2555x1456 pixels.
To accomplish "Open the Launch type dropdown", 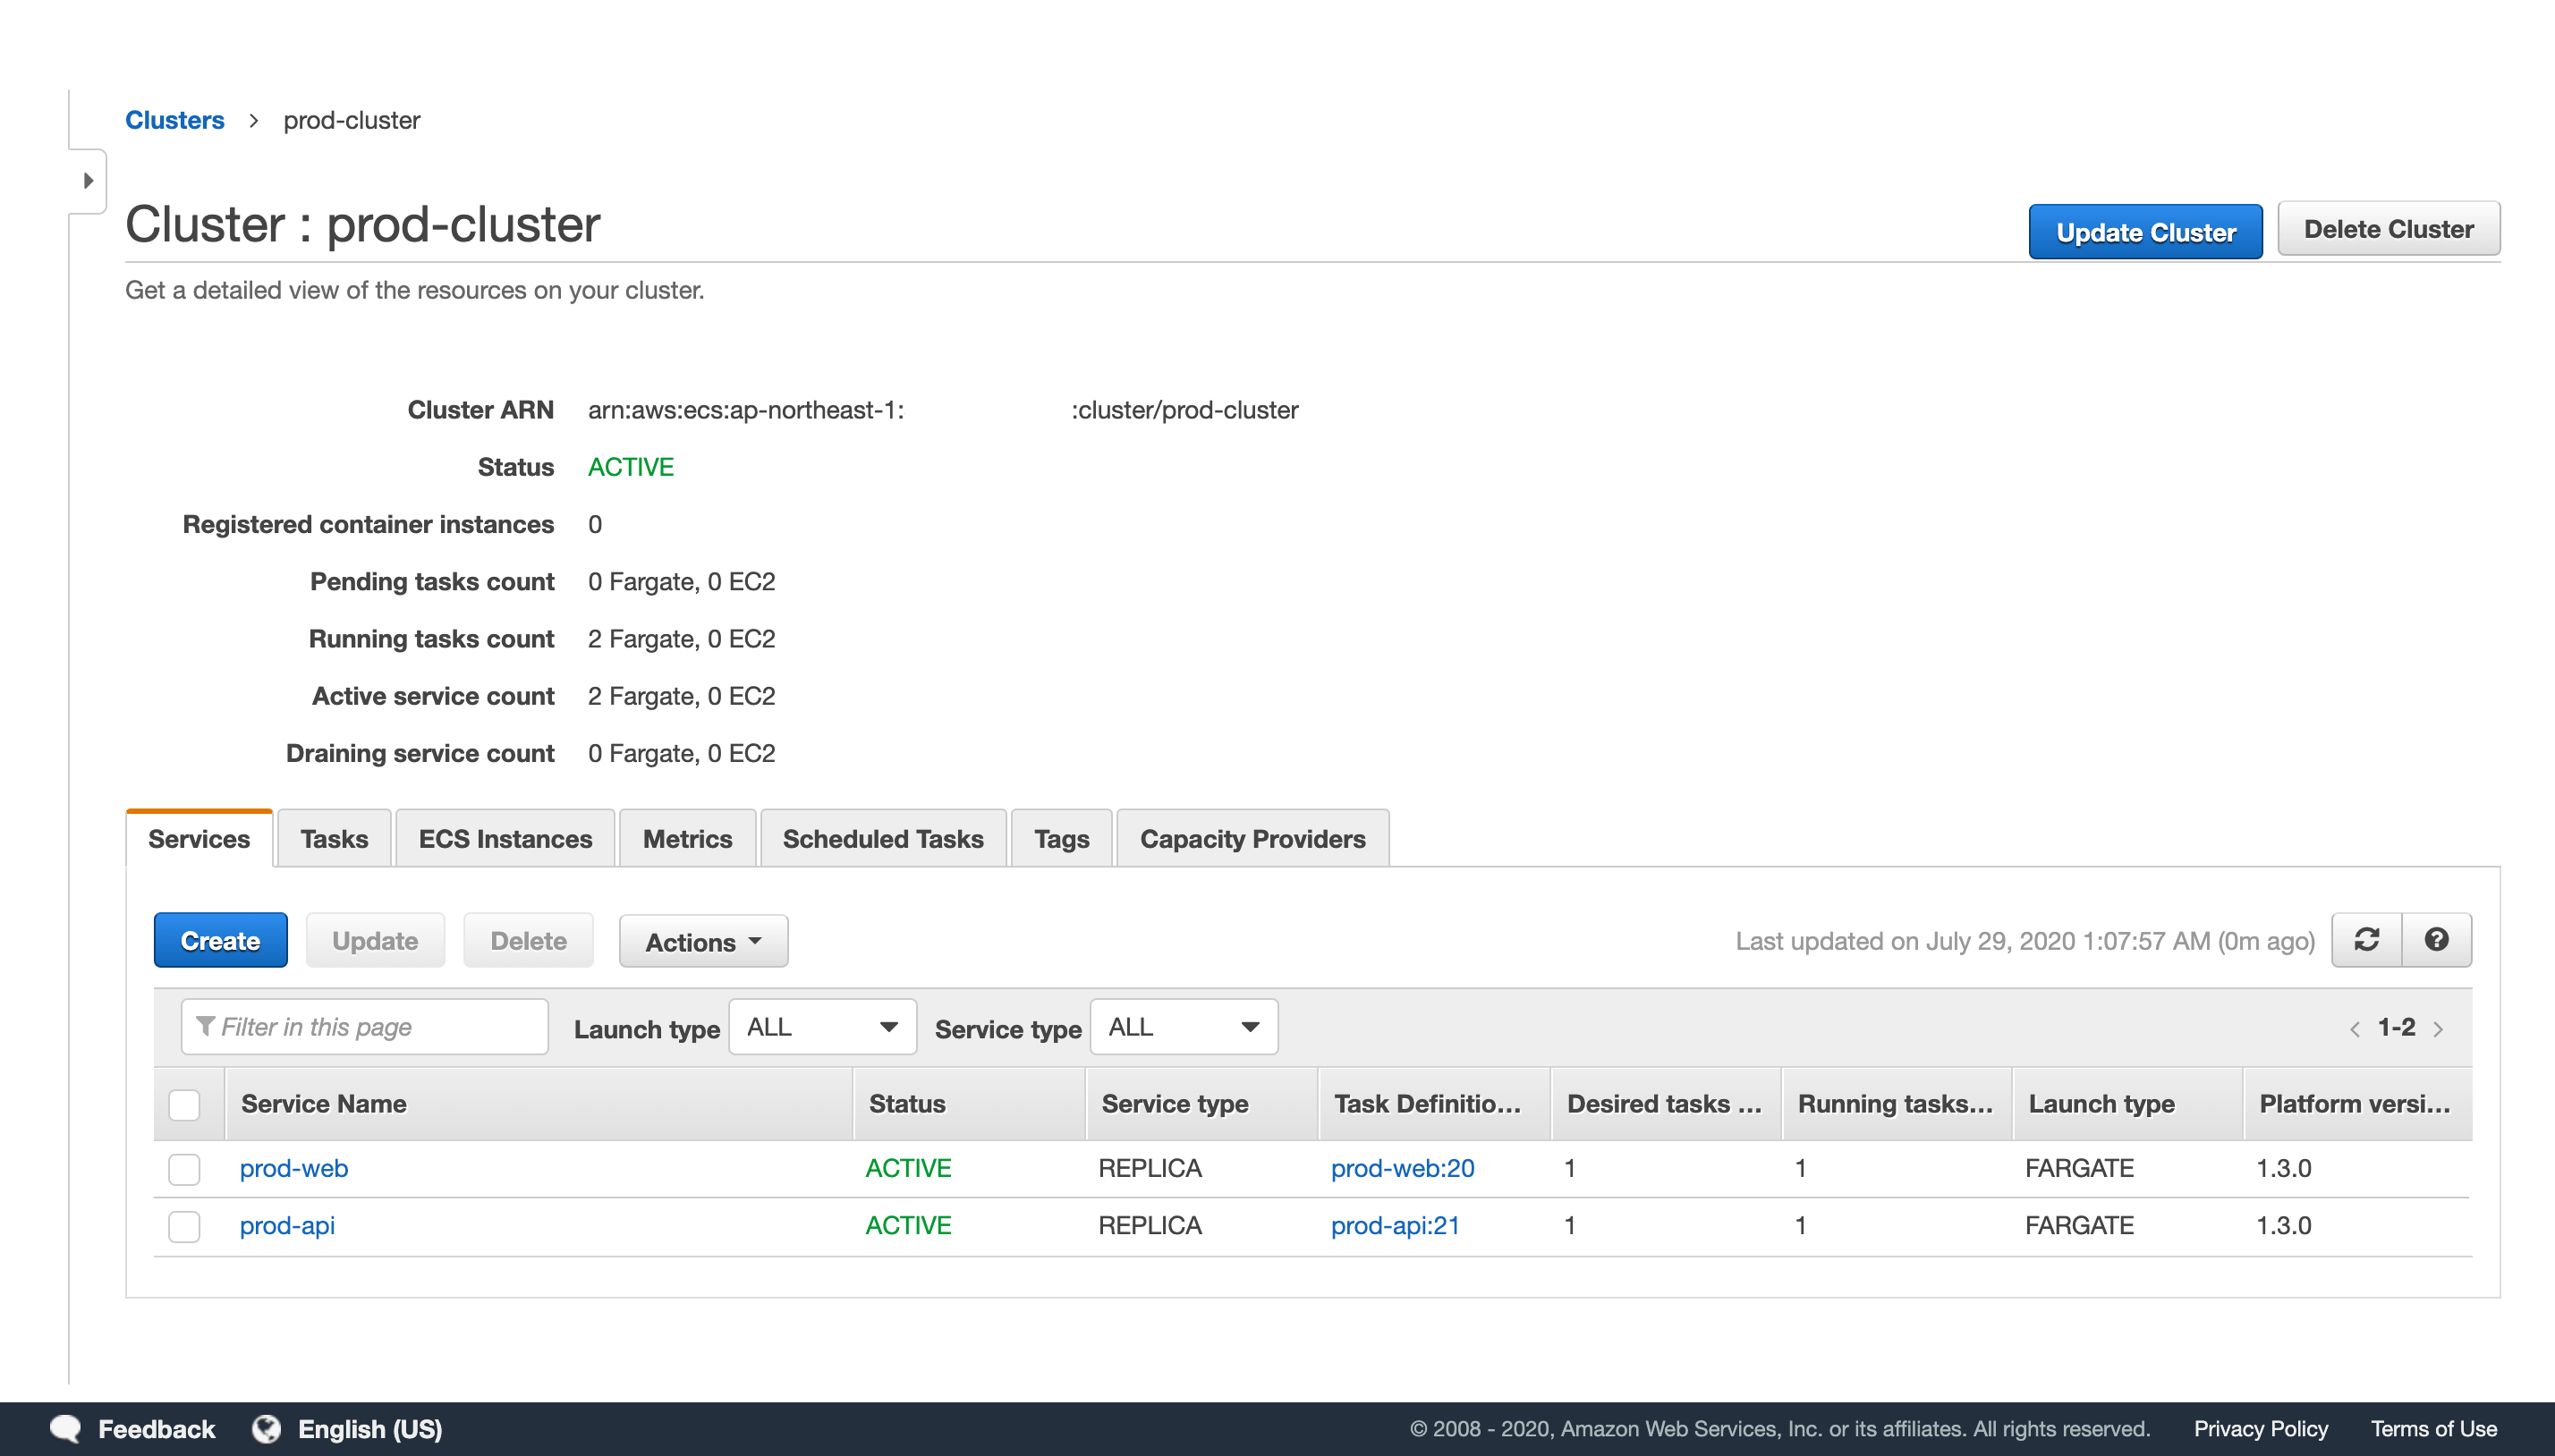I will pyautogui.click(x=822, y=1027).
